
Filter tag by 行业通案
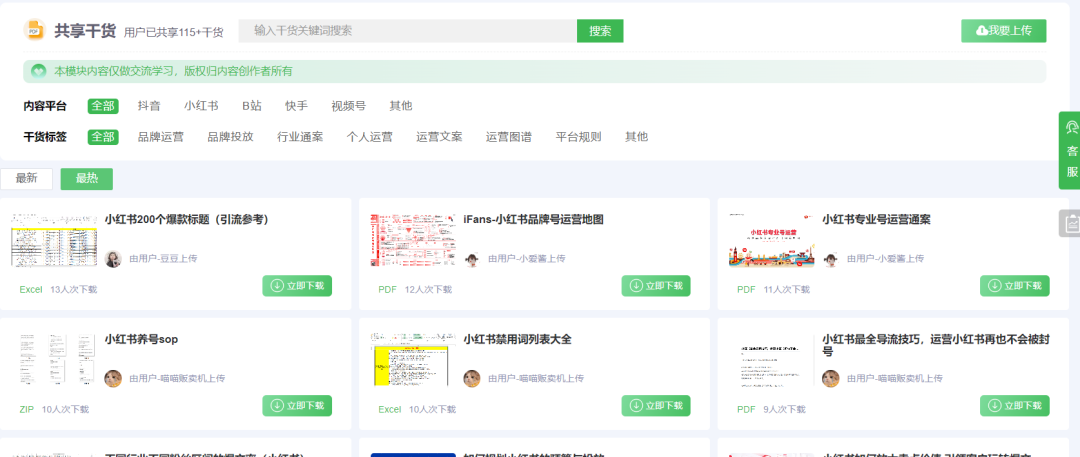click(x=300, y=137)
